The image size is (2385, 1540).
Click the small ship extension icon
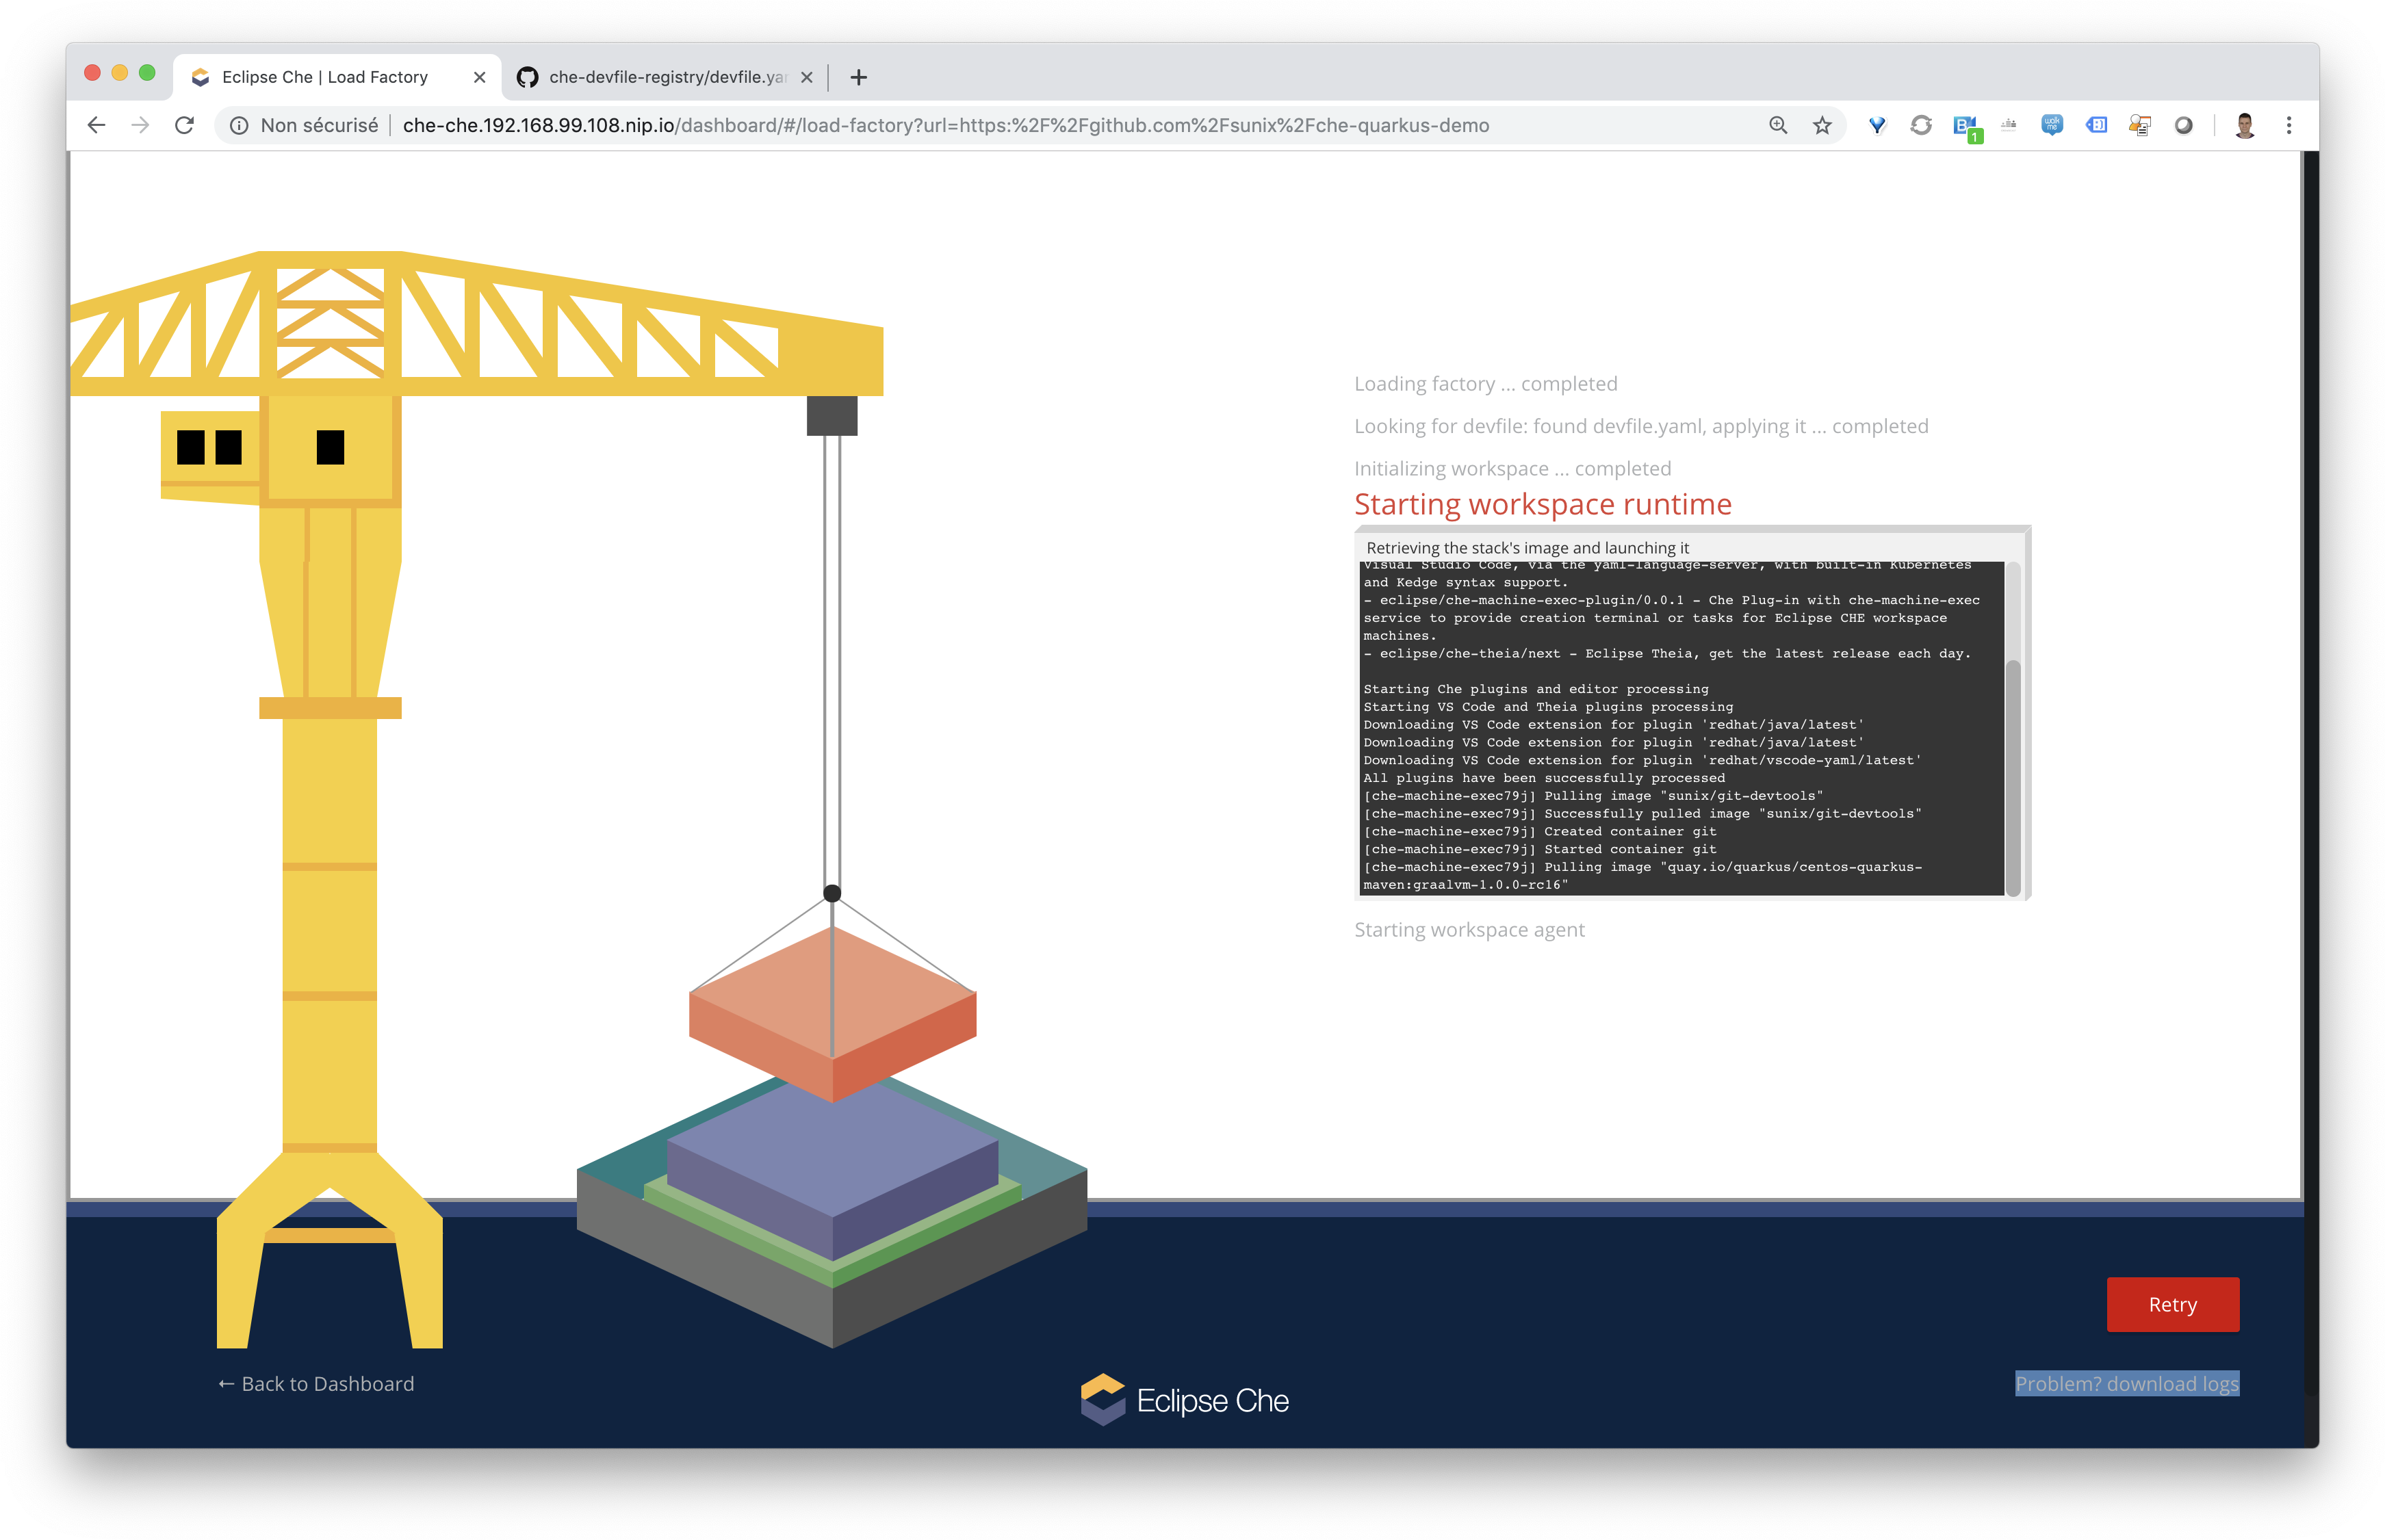pyautogui.click(x=2008, y=125)
